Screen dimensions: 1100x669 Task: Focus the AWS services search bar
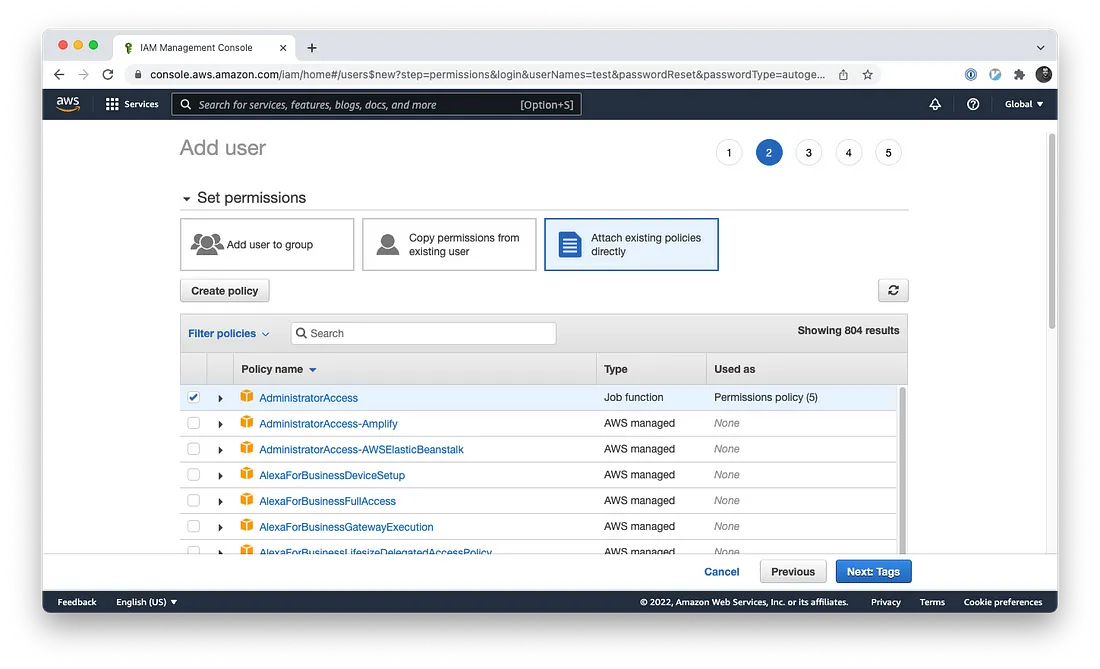(376, 104)
